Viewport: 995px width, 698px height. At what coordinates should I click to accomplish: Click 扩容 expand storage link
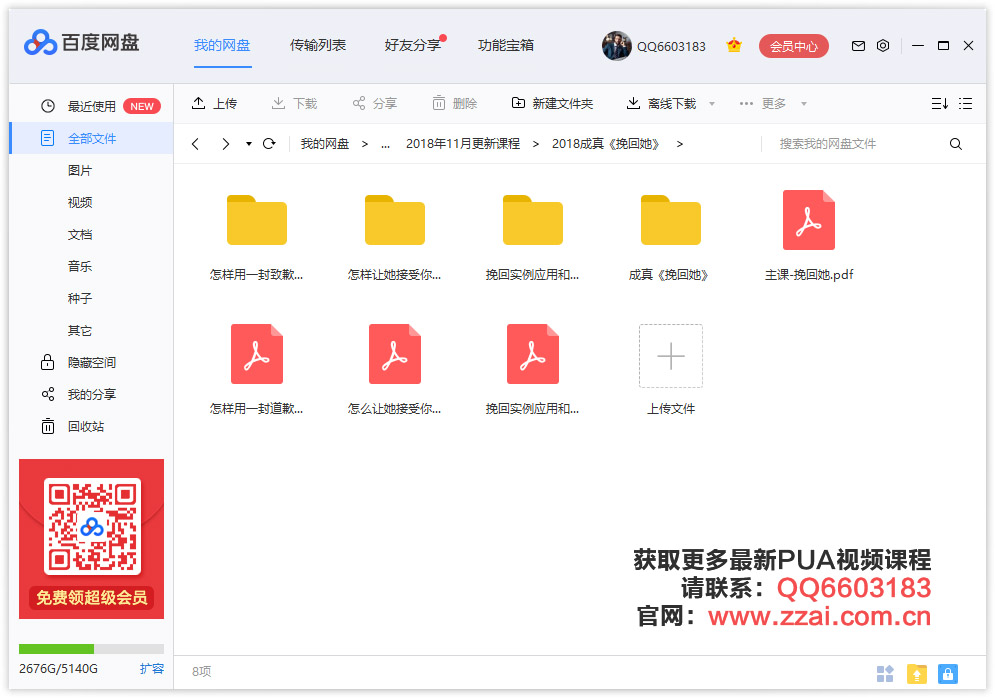152,668
